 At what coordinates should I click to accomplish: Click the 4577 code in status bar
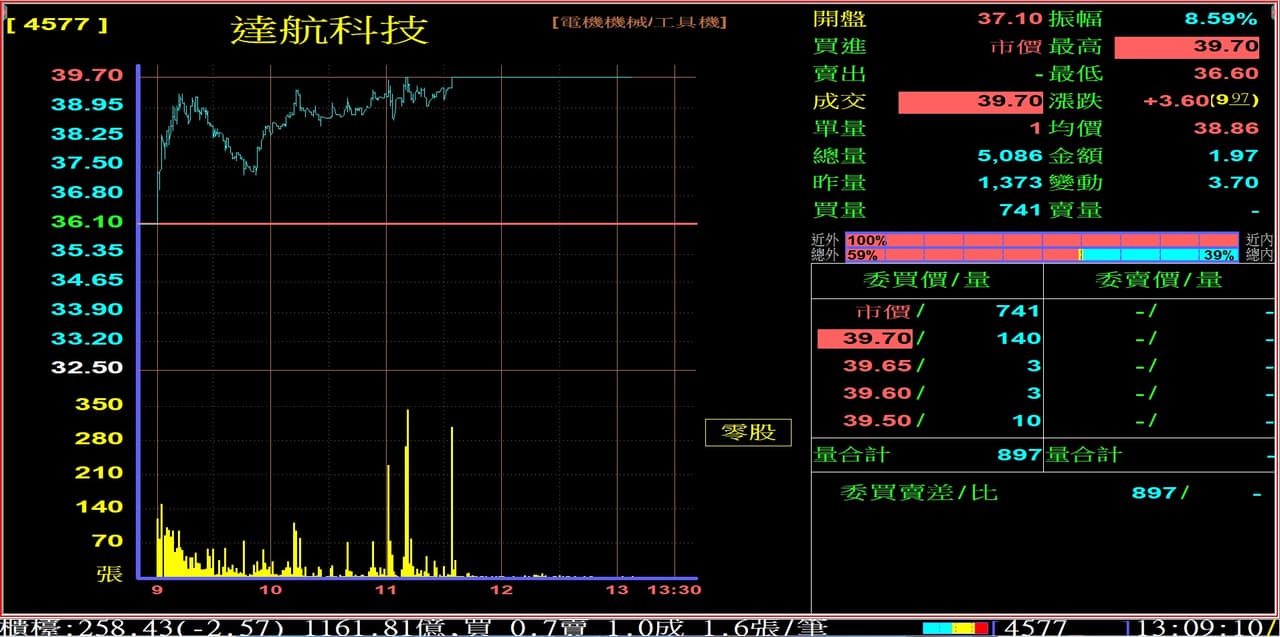click(x=1036, y=627)
